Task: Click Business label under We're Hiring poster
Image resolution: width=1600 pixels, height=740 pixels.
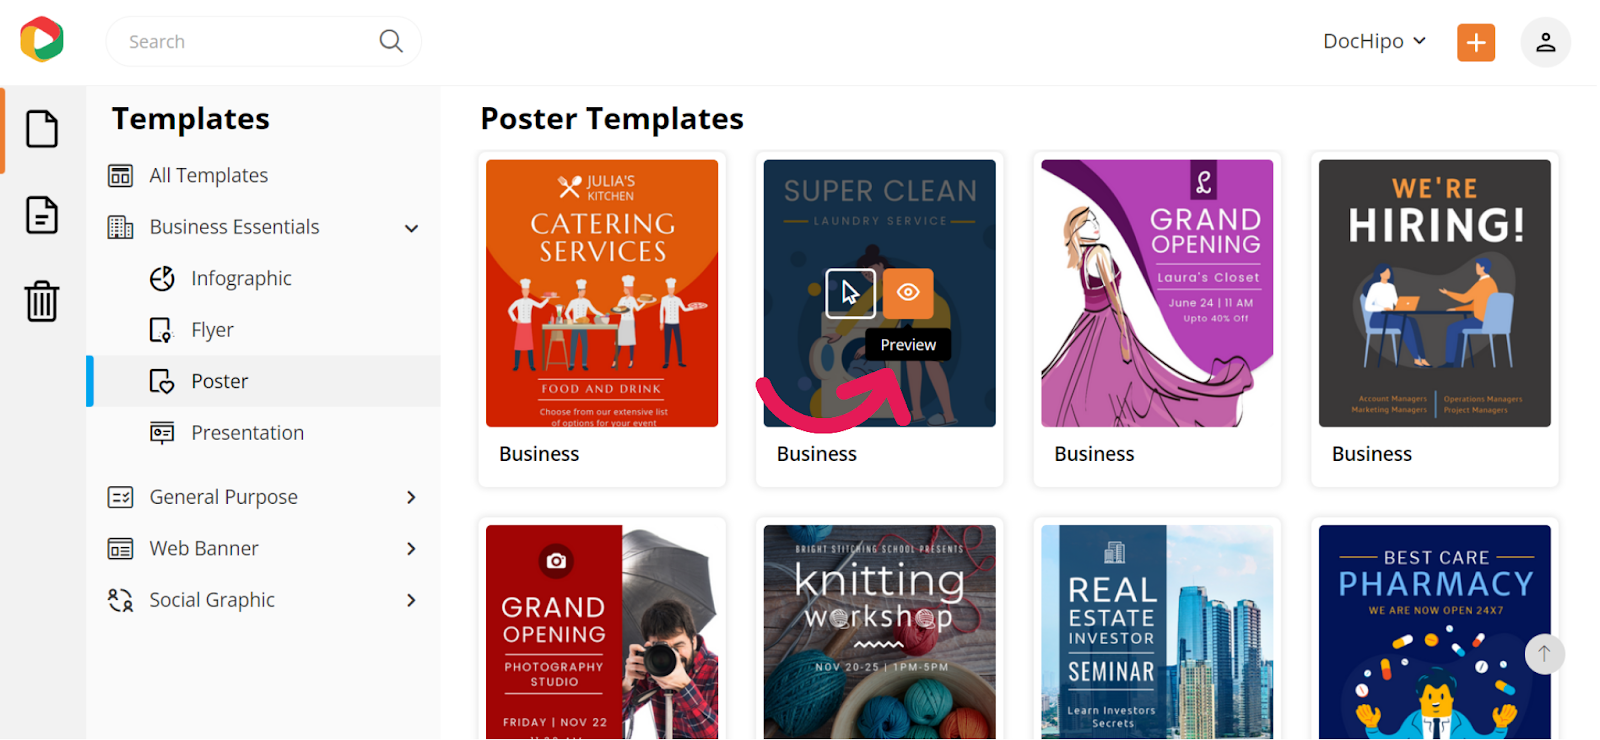Action: coord(1372,454)
